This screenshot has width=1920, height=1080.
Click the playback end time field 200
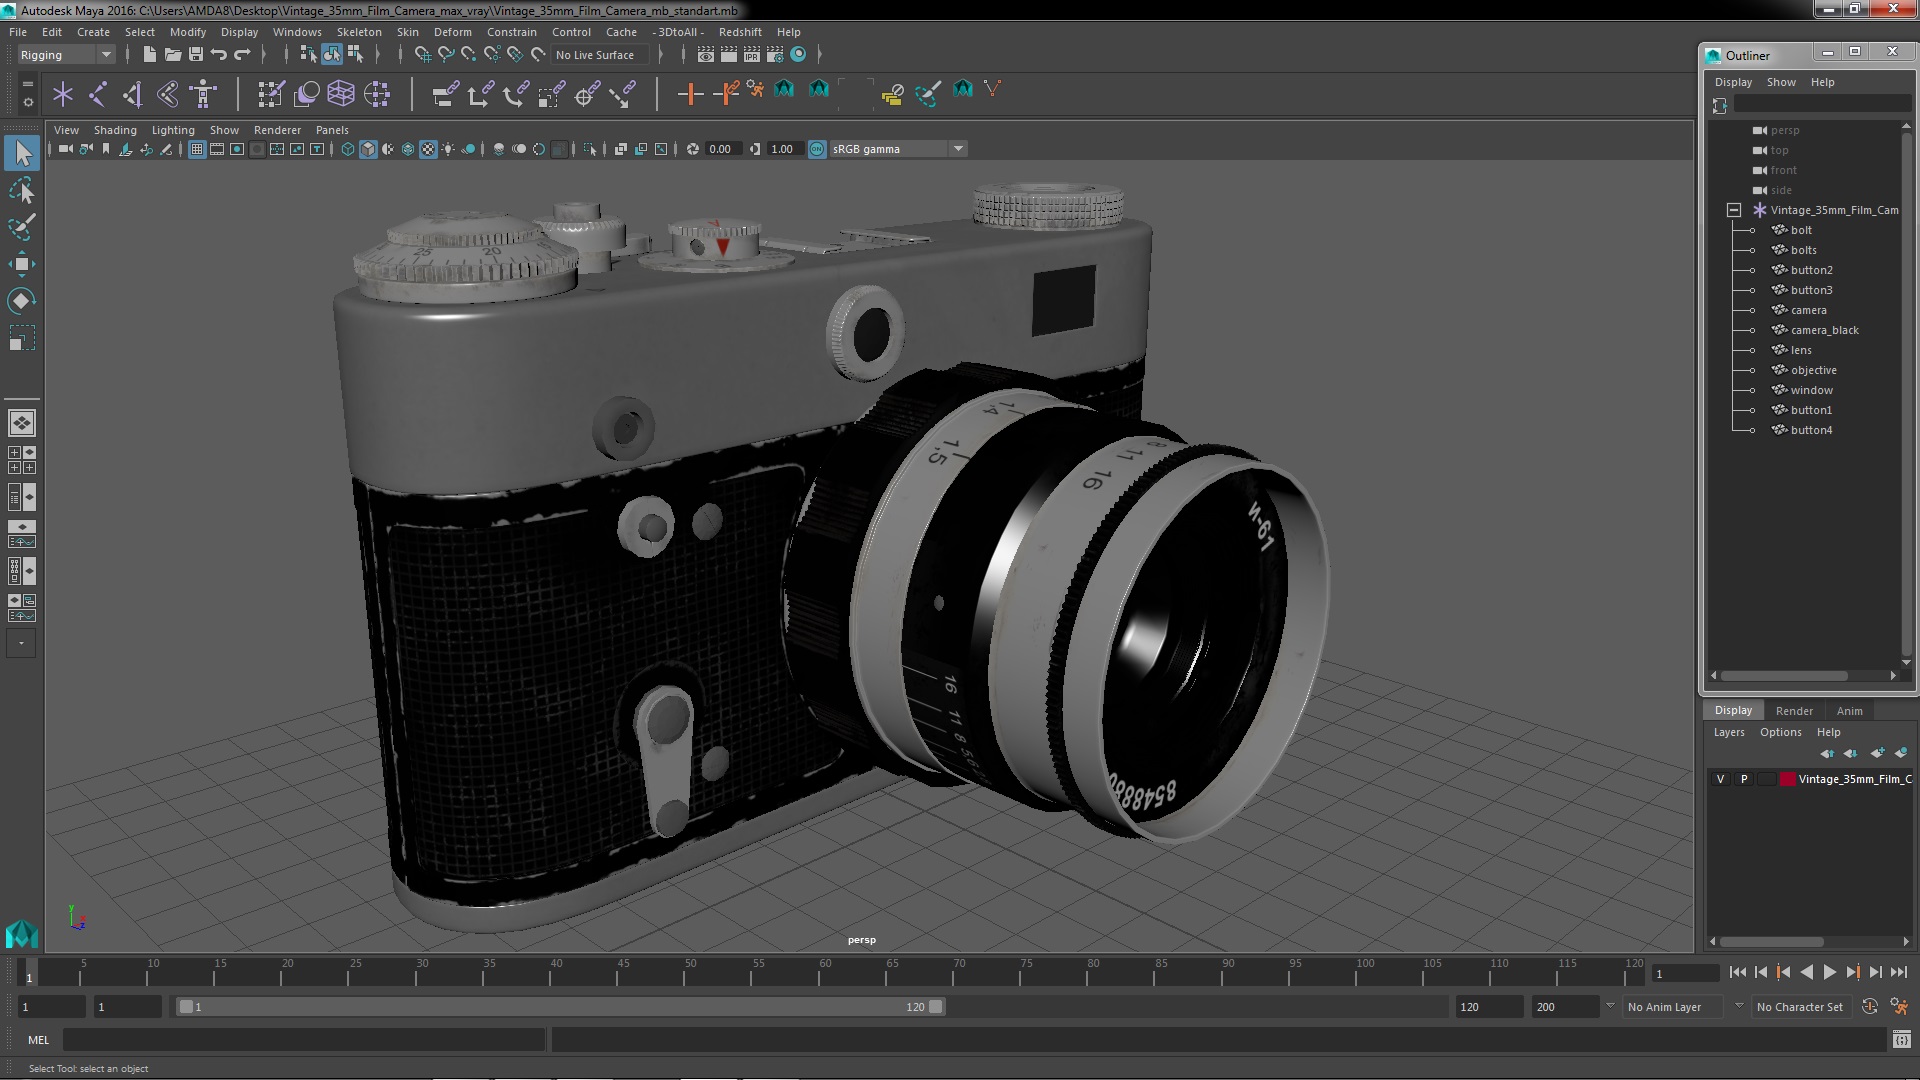point(1565,1007)
